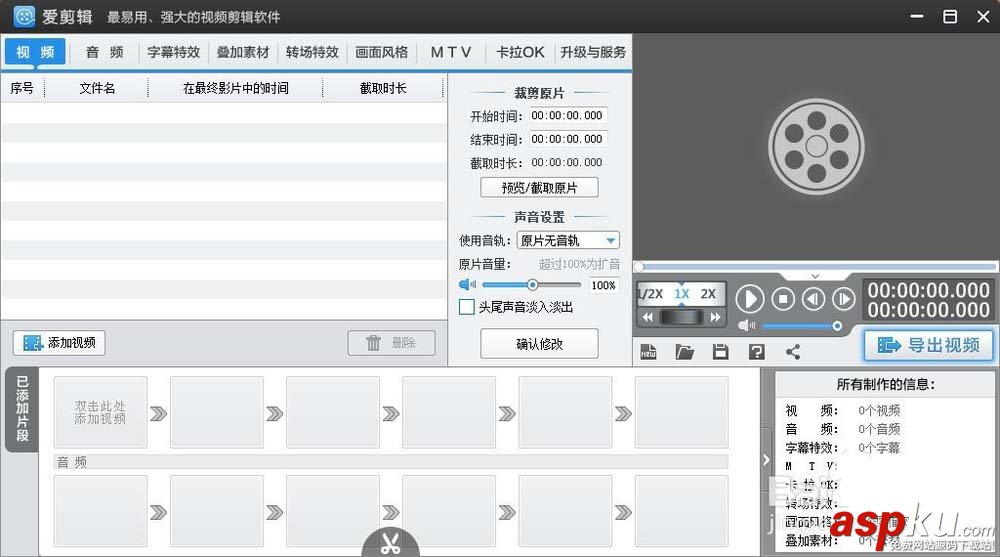This screenshot has height=557, width=1000.
Task: Click the 添加视频 button
Action: click(x=59, y=343)
